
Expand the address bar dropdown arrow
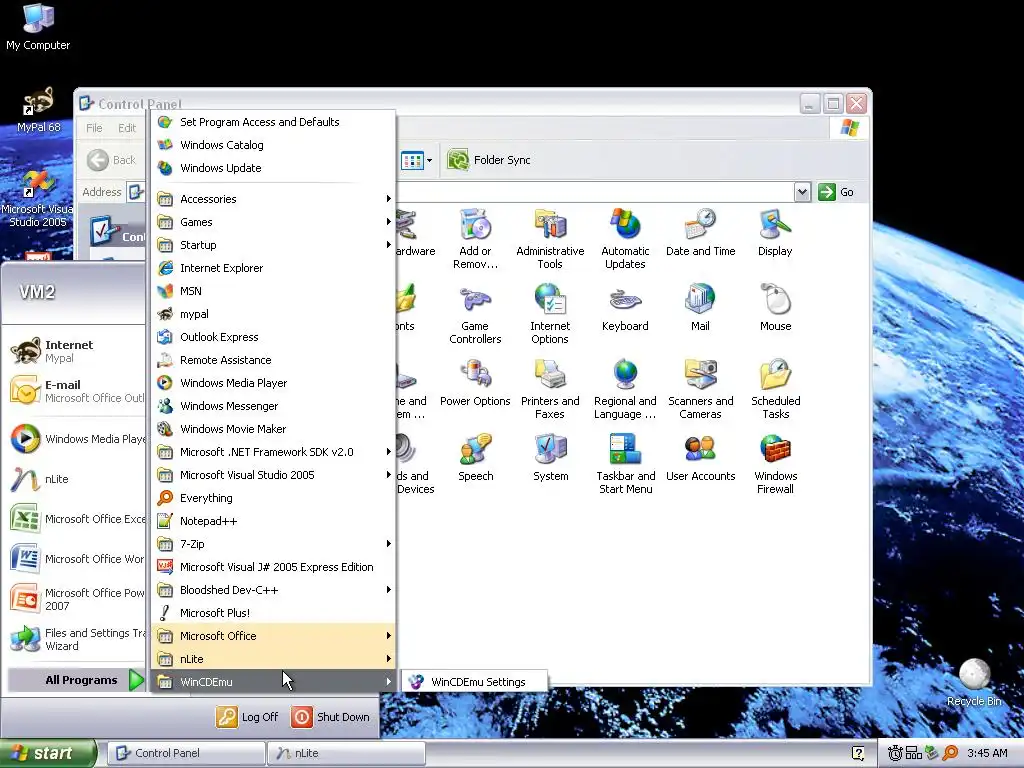802,192
